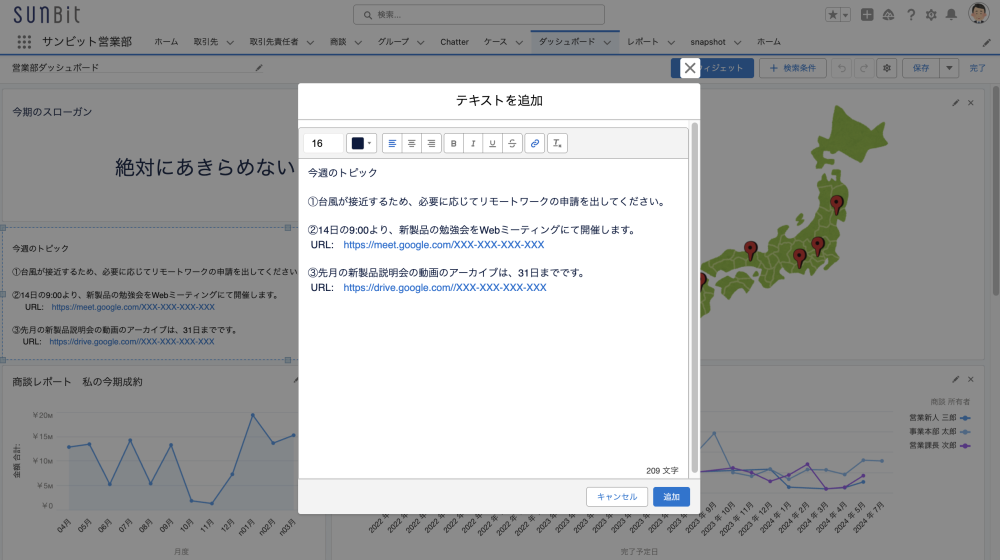Open dashboard properties gear button
This screenshot has height=560, width=1000.
point(886,68)
